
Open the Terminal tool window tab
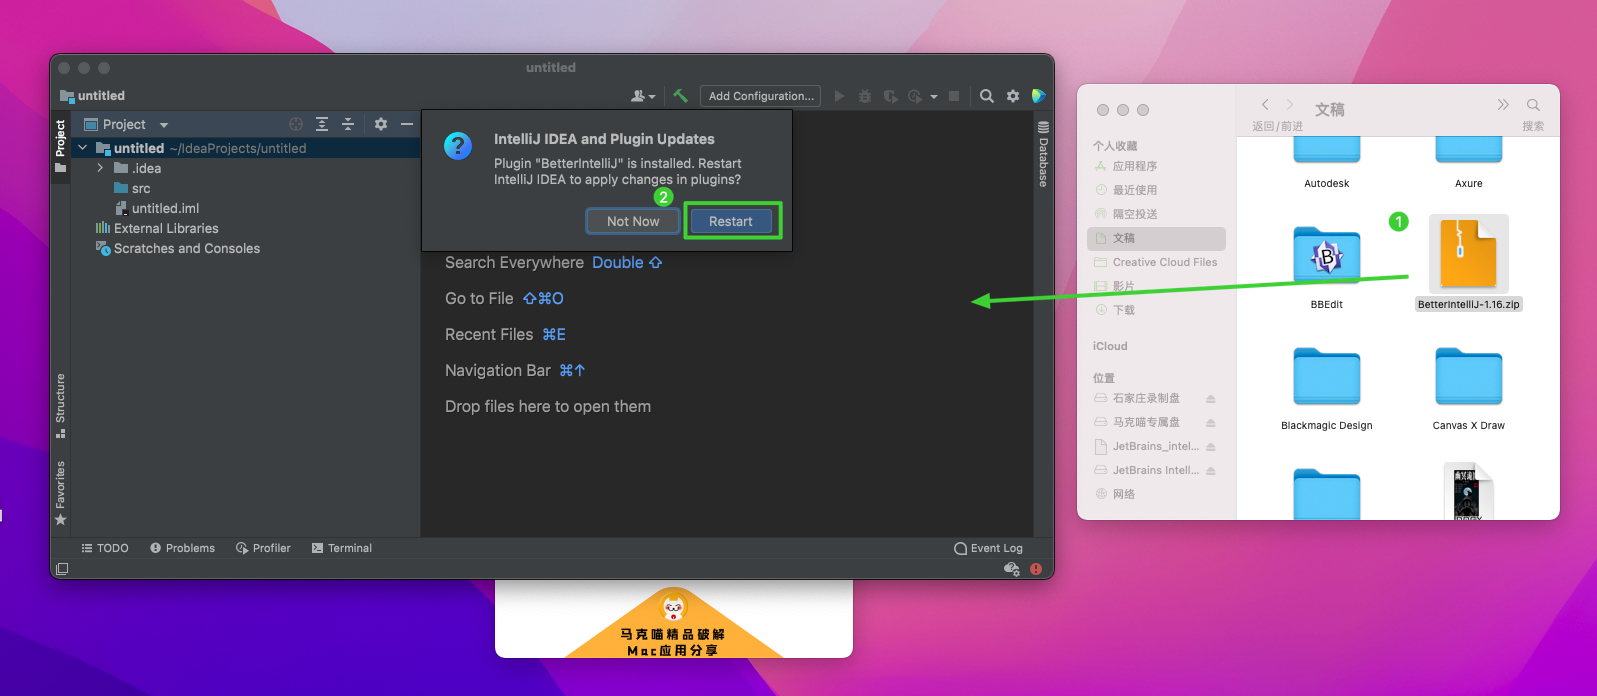341,548
